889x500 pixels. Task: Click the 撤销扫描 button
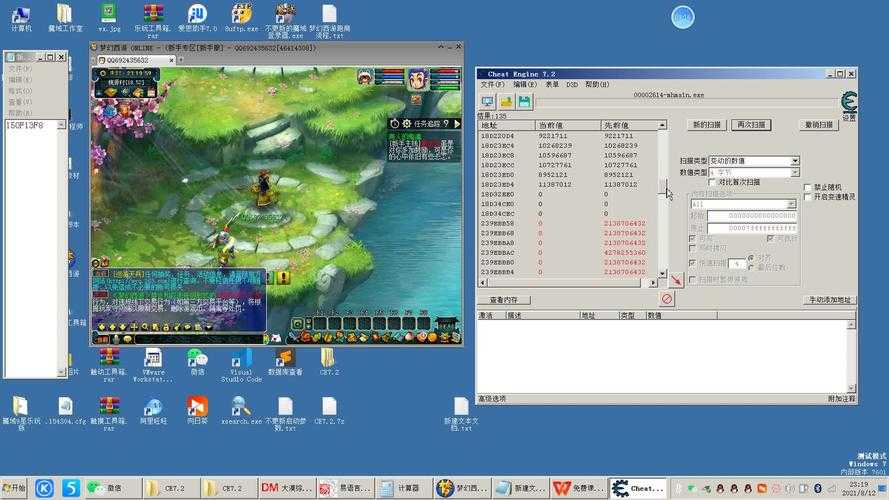(x=819, y=125)
